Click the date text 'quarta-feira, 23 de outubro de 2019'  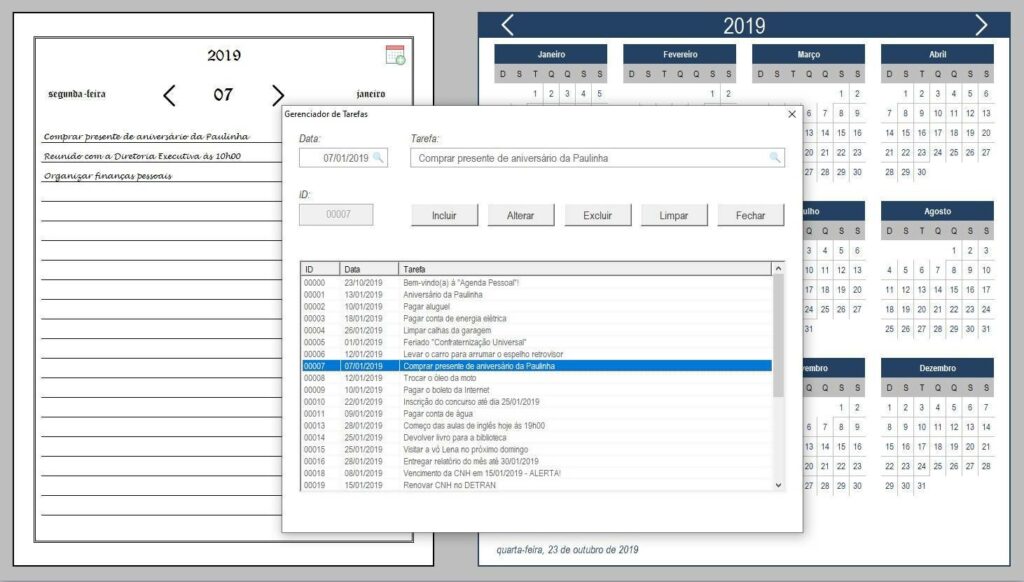click(568, 550)
